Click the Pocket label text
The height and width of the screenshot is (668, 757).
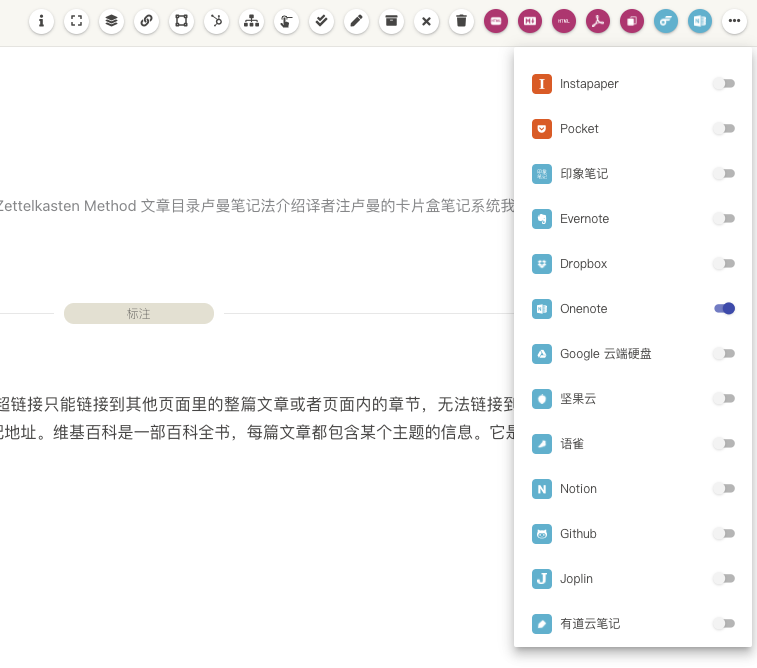pos(579,129)
